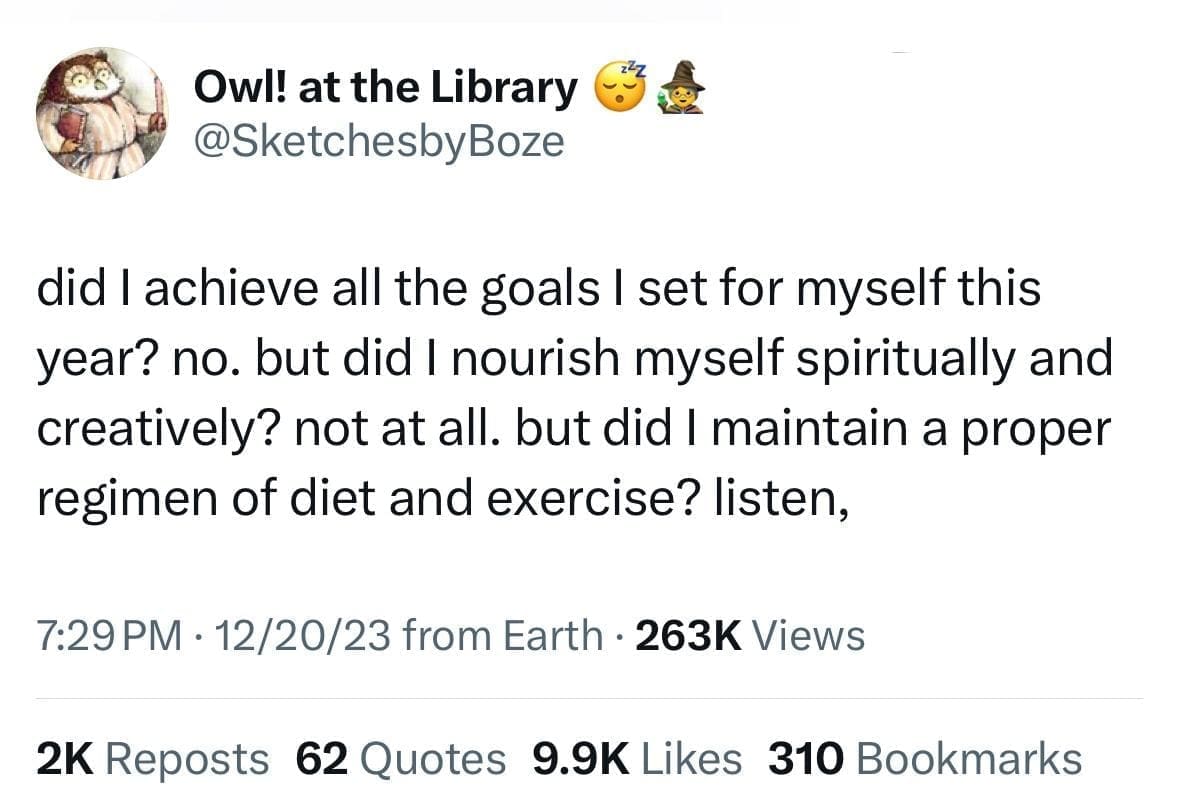Click the sleeping face emoji
The width and height of the screenshot is (1179, 809).
pyautogui.click(x=618, y=88)
